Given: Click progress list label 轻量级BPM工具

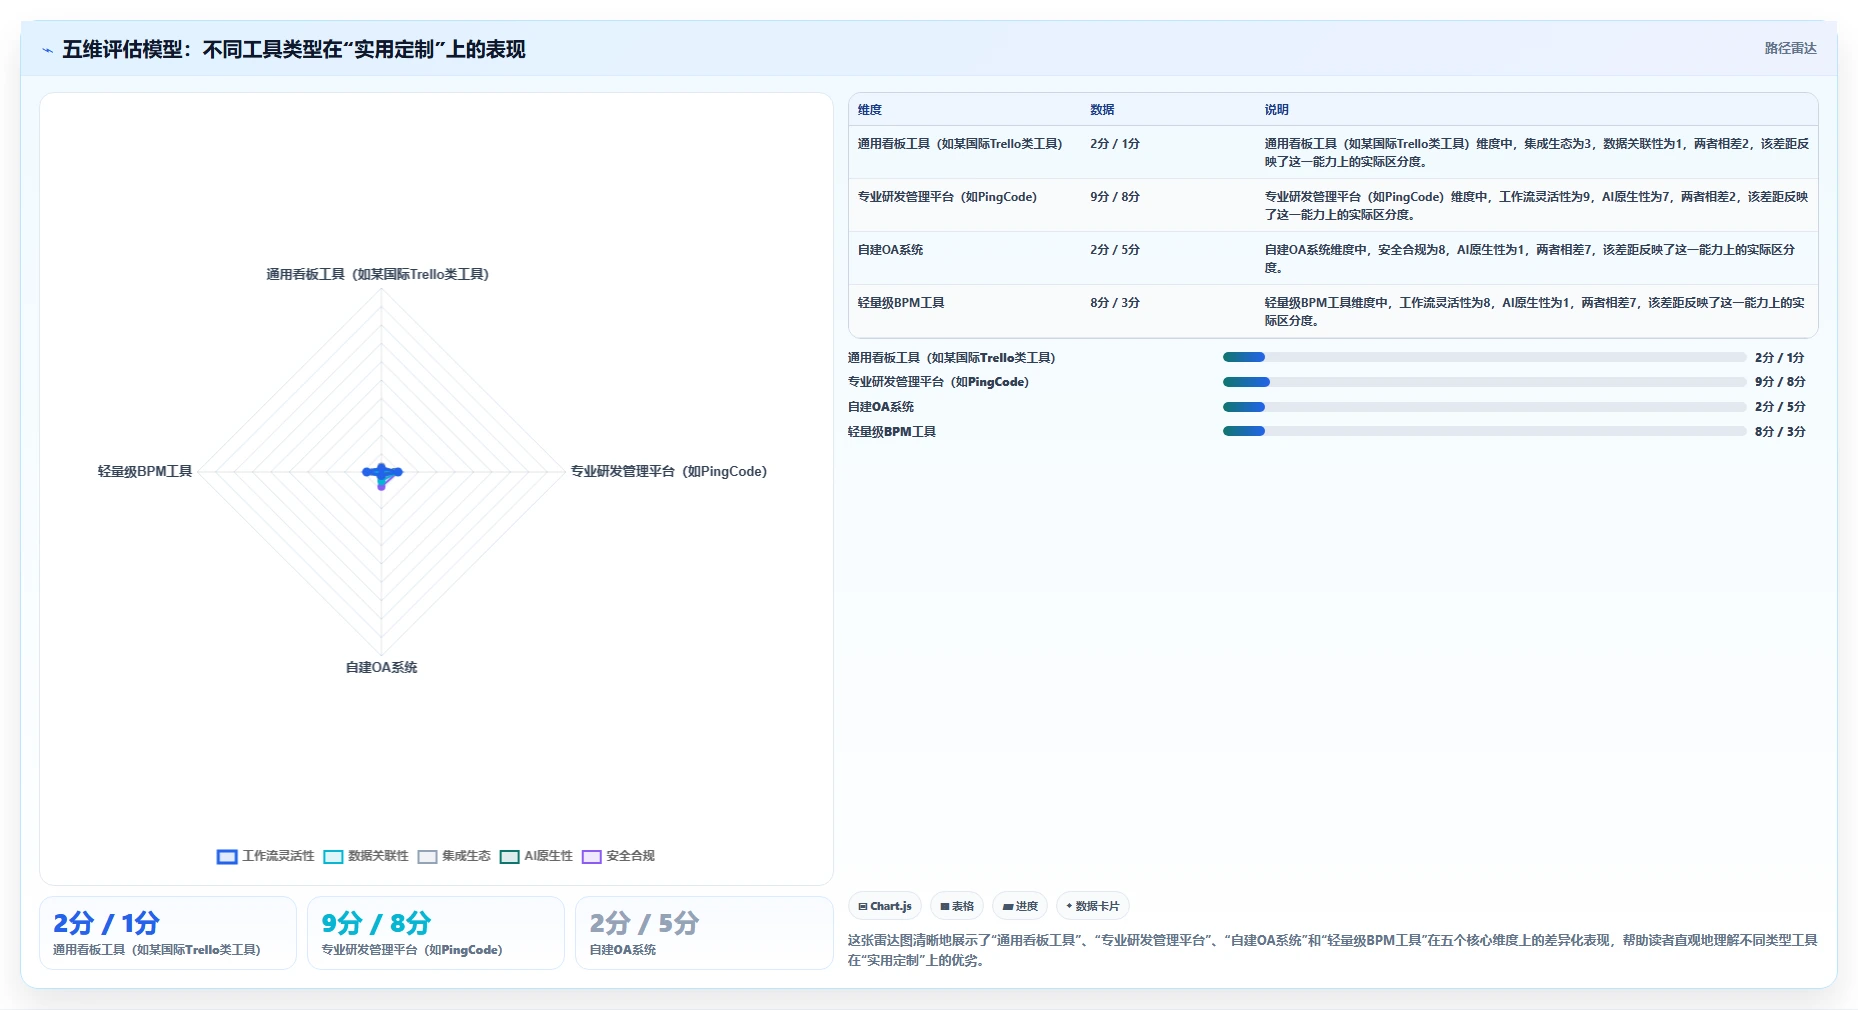Looking at the screenshot, I should pos(892,432).
